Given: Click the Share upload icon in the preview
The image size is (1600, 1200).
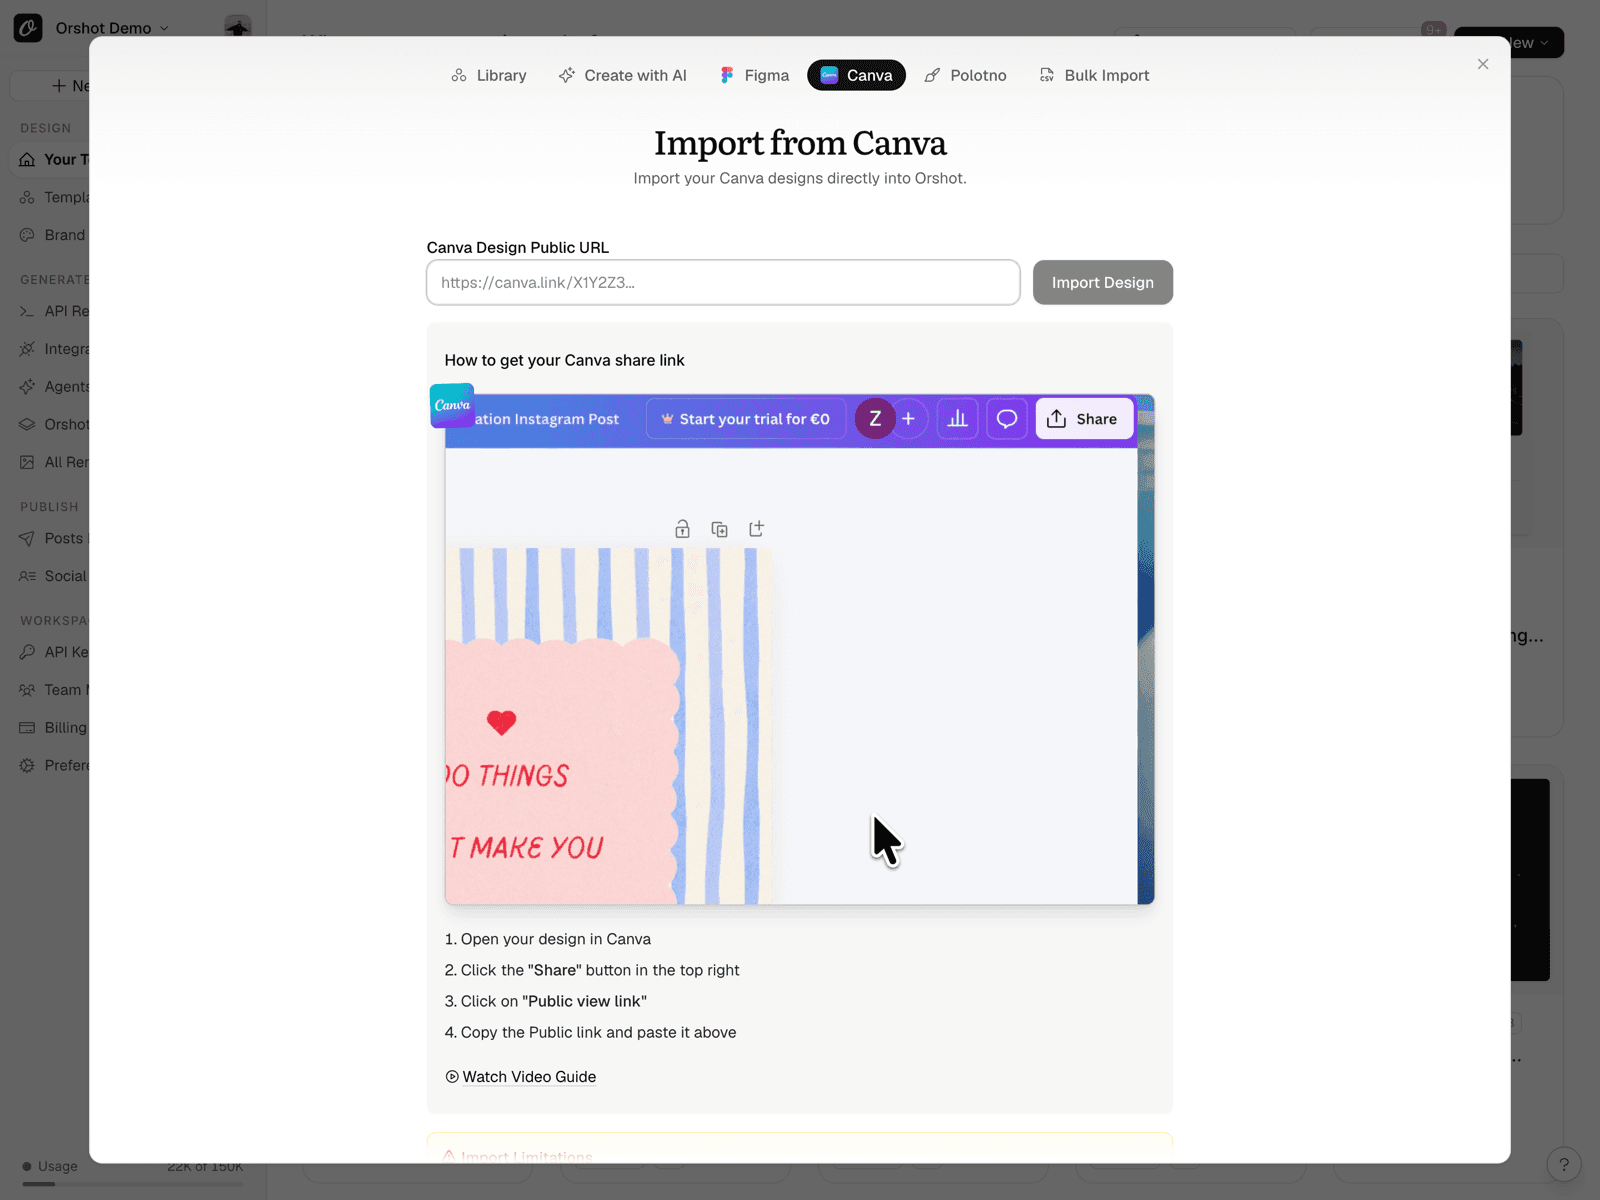Looking at the screenshot, I should coord(1056,419).
